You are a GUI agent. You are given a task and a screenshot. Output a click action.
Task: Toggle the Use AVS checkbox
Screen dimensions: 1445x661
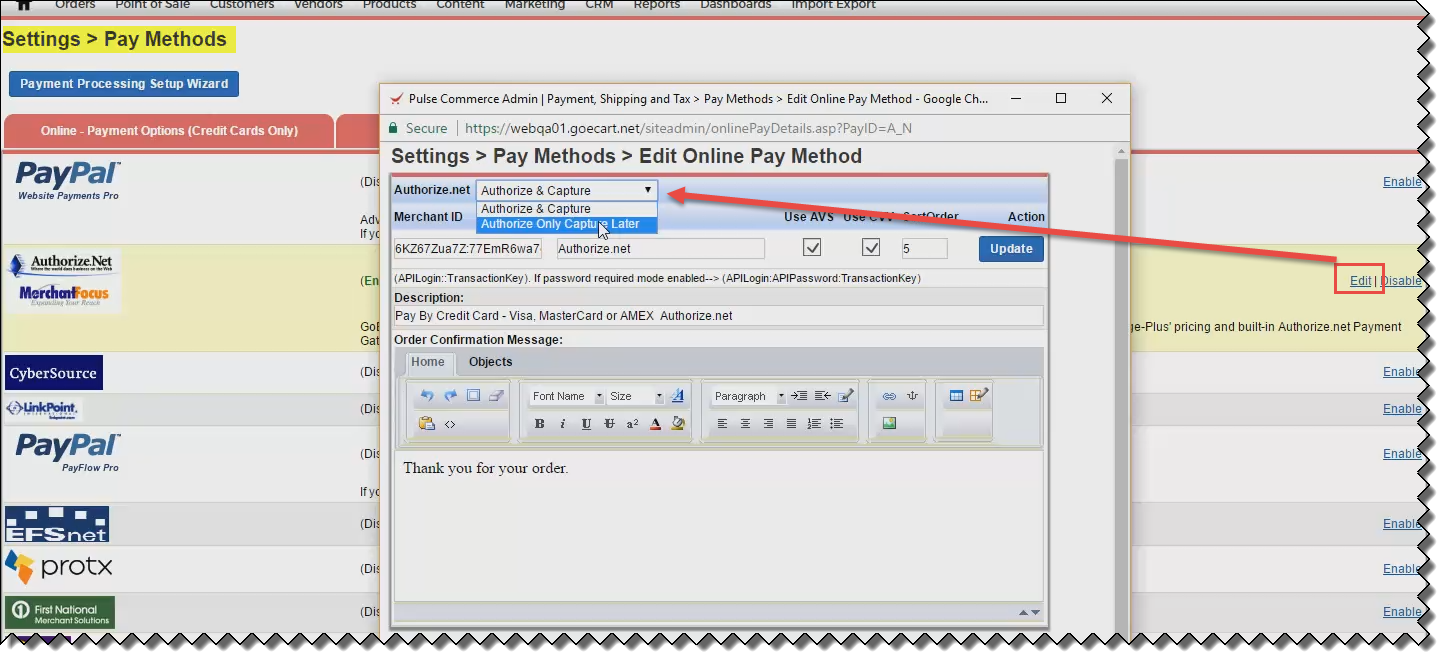(x=813, y=247)
